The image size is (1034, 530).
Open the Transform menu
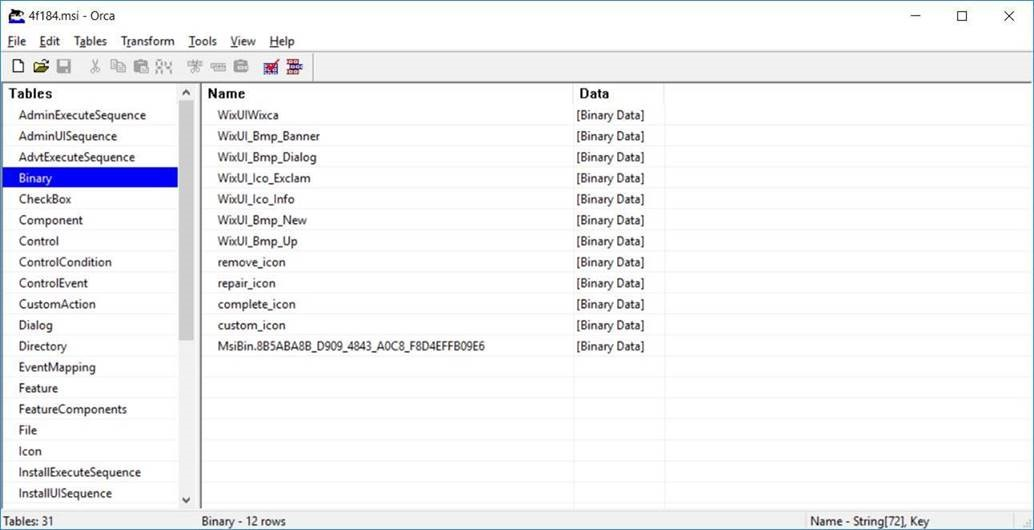pos(147,41)
